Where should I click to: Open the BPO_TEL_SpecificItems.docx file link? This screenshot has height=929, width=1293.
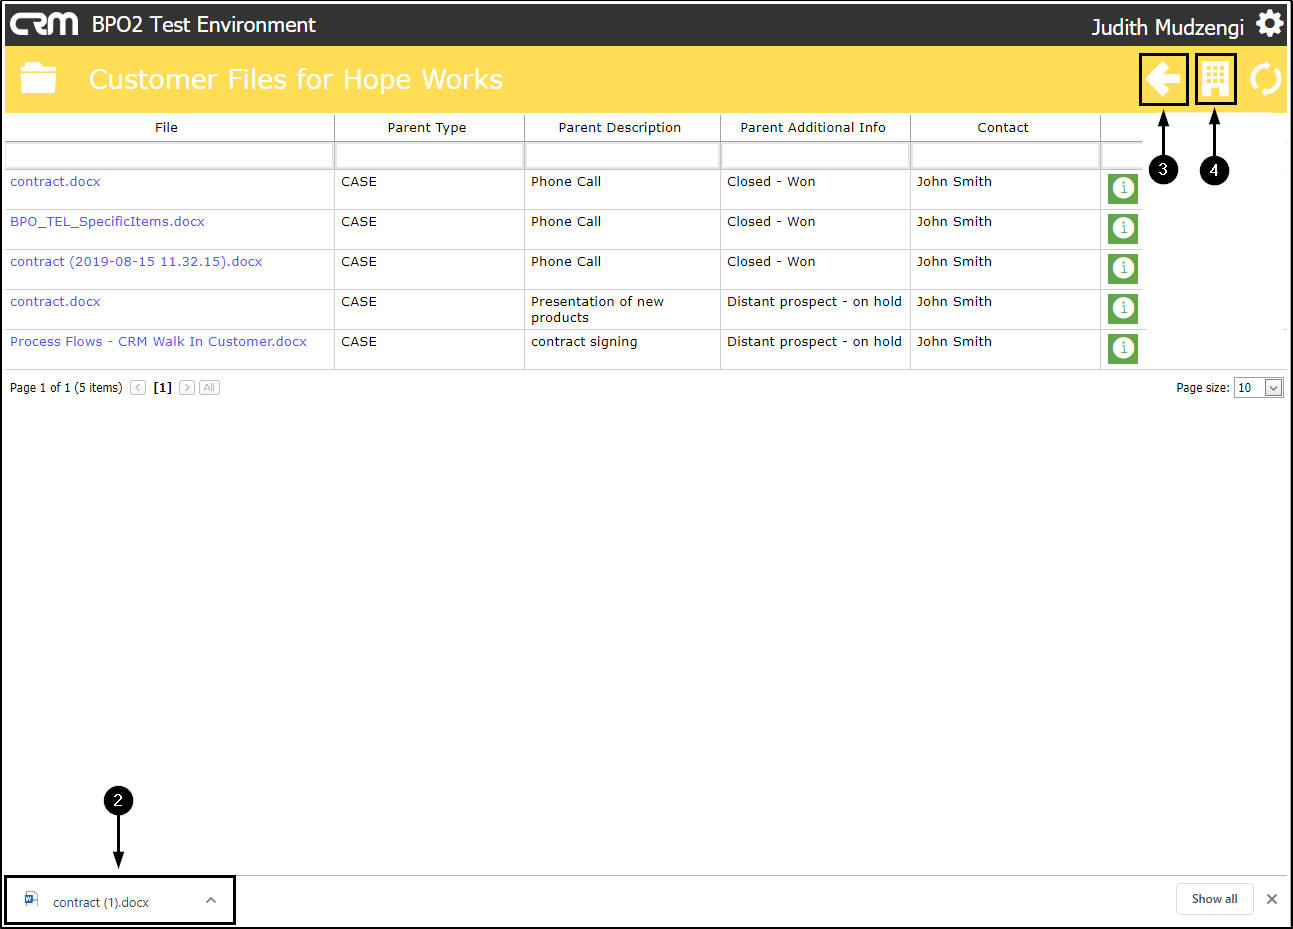click(107, 222)
